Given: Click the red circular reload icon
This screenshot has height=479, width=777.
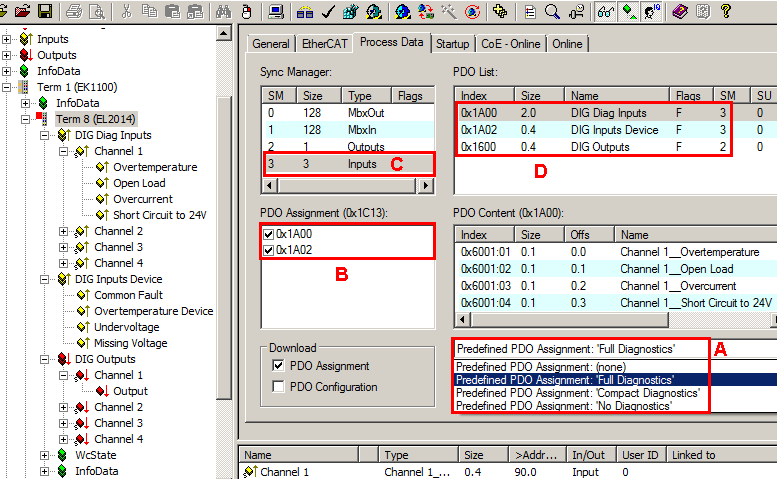Looking at the screenshot, I should click(472, 11).
